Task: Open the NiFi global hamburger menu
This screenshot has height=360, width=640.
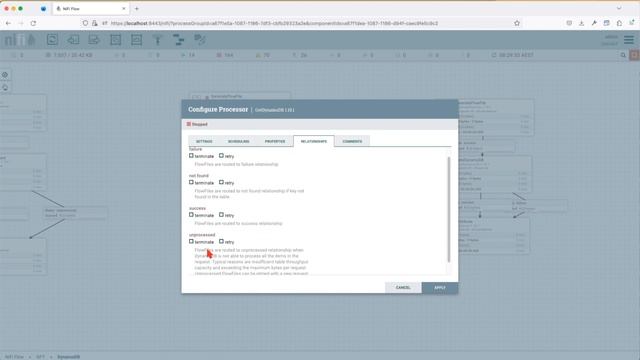Action: coord(629,40)
